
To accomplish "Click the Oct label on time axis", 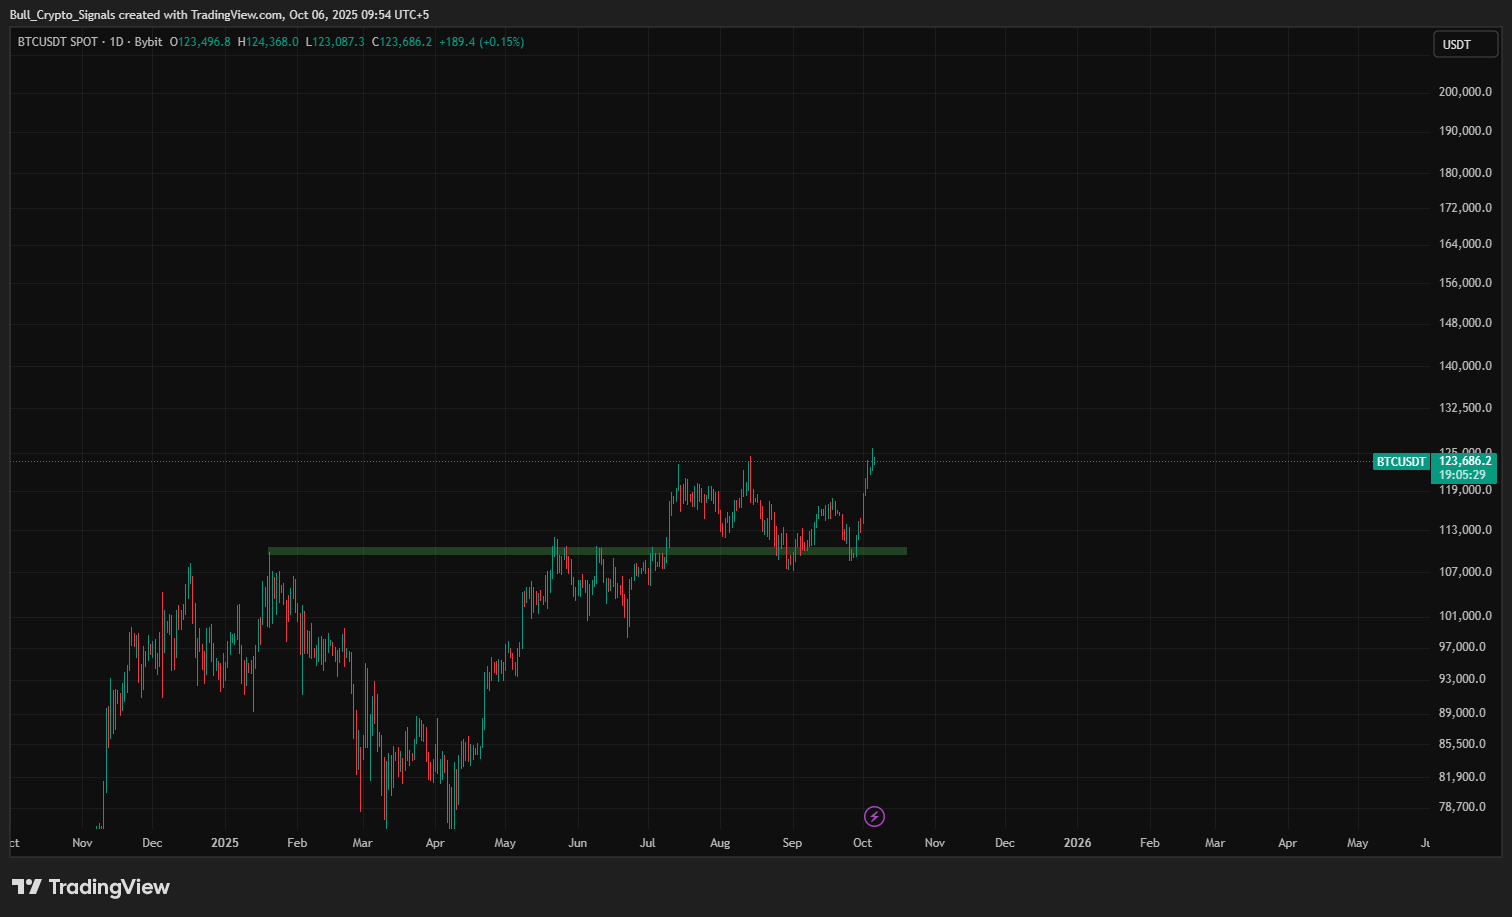I will pyautogui.click(x=862, y=843).
